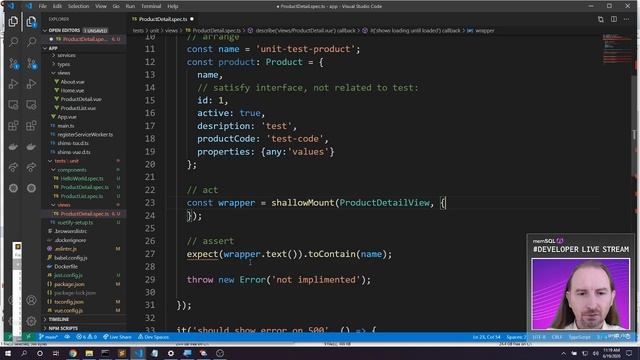Open the Run menu

pos(130,6)
